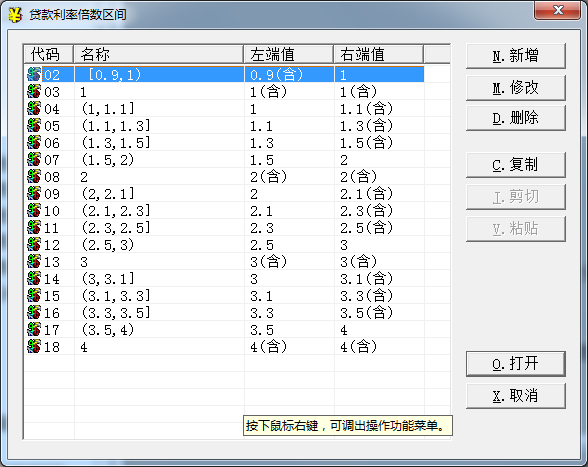Click right value 1.1(含)
Viewport: 588px width, 467px height.
366,109
